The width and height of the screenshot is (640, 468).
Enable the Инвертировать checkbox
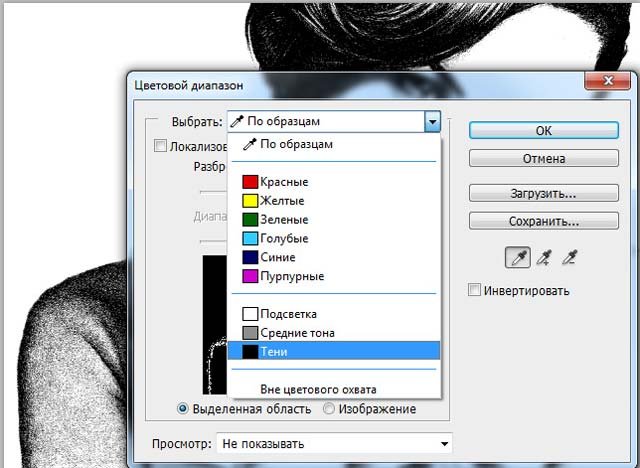click(x=475, y=290)
